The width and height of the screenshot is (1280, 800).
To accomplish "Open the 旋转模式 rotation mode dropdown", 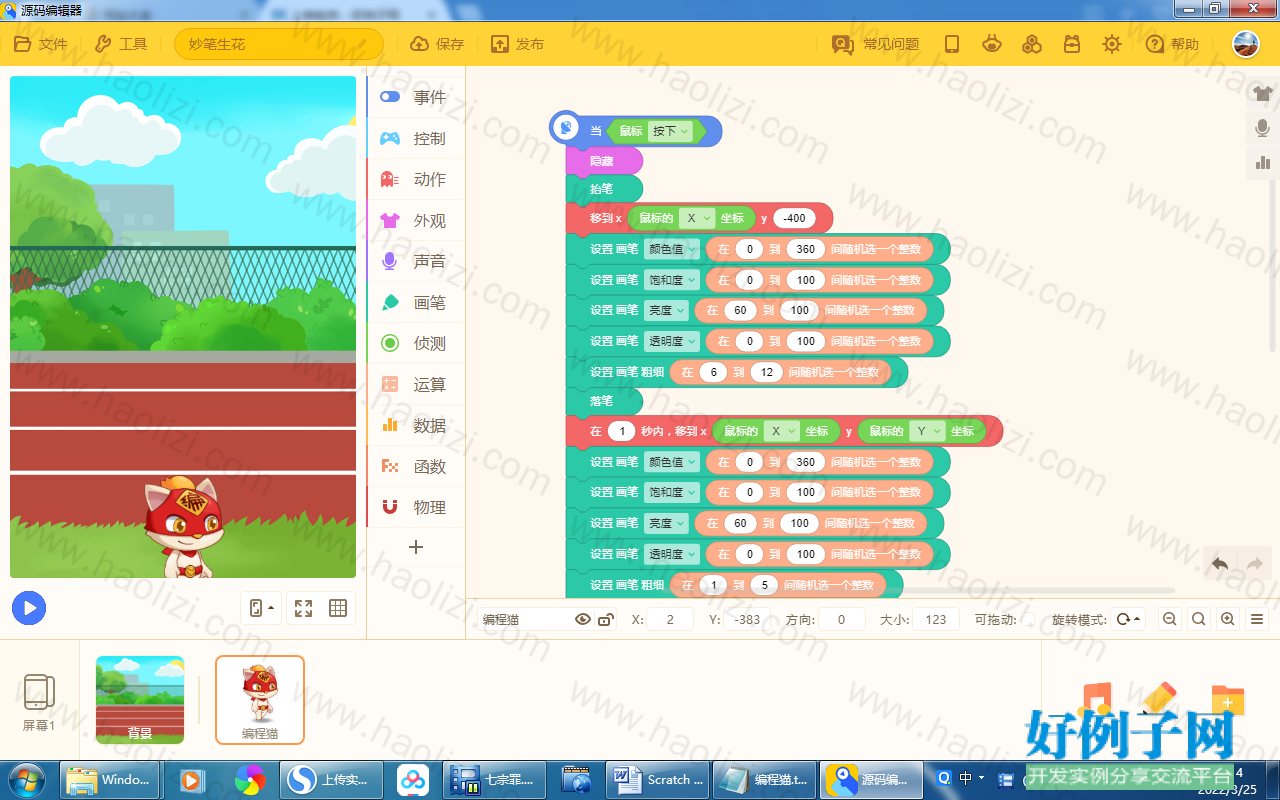I will [x=1128, y=619].
